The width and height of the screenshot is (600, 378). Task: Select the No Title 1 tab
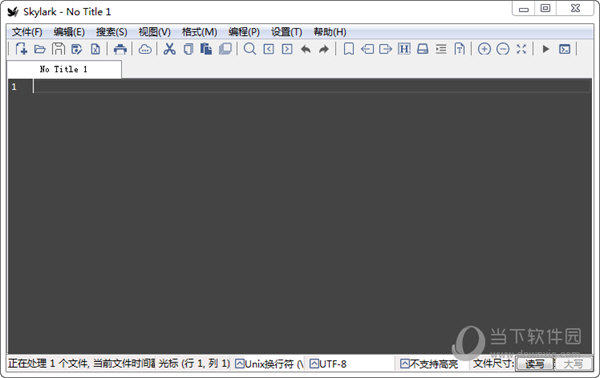pos(64,69)
